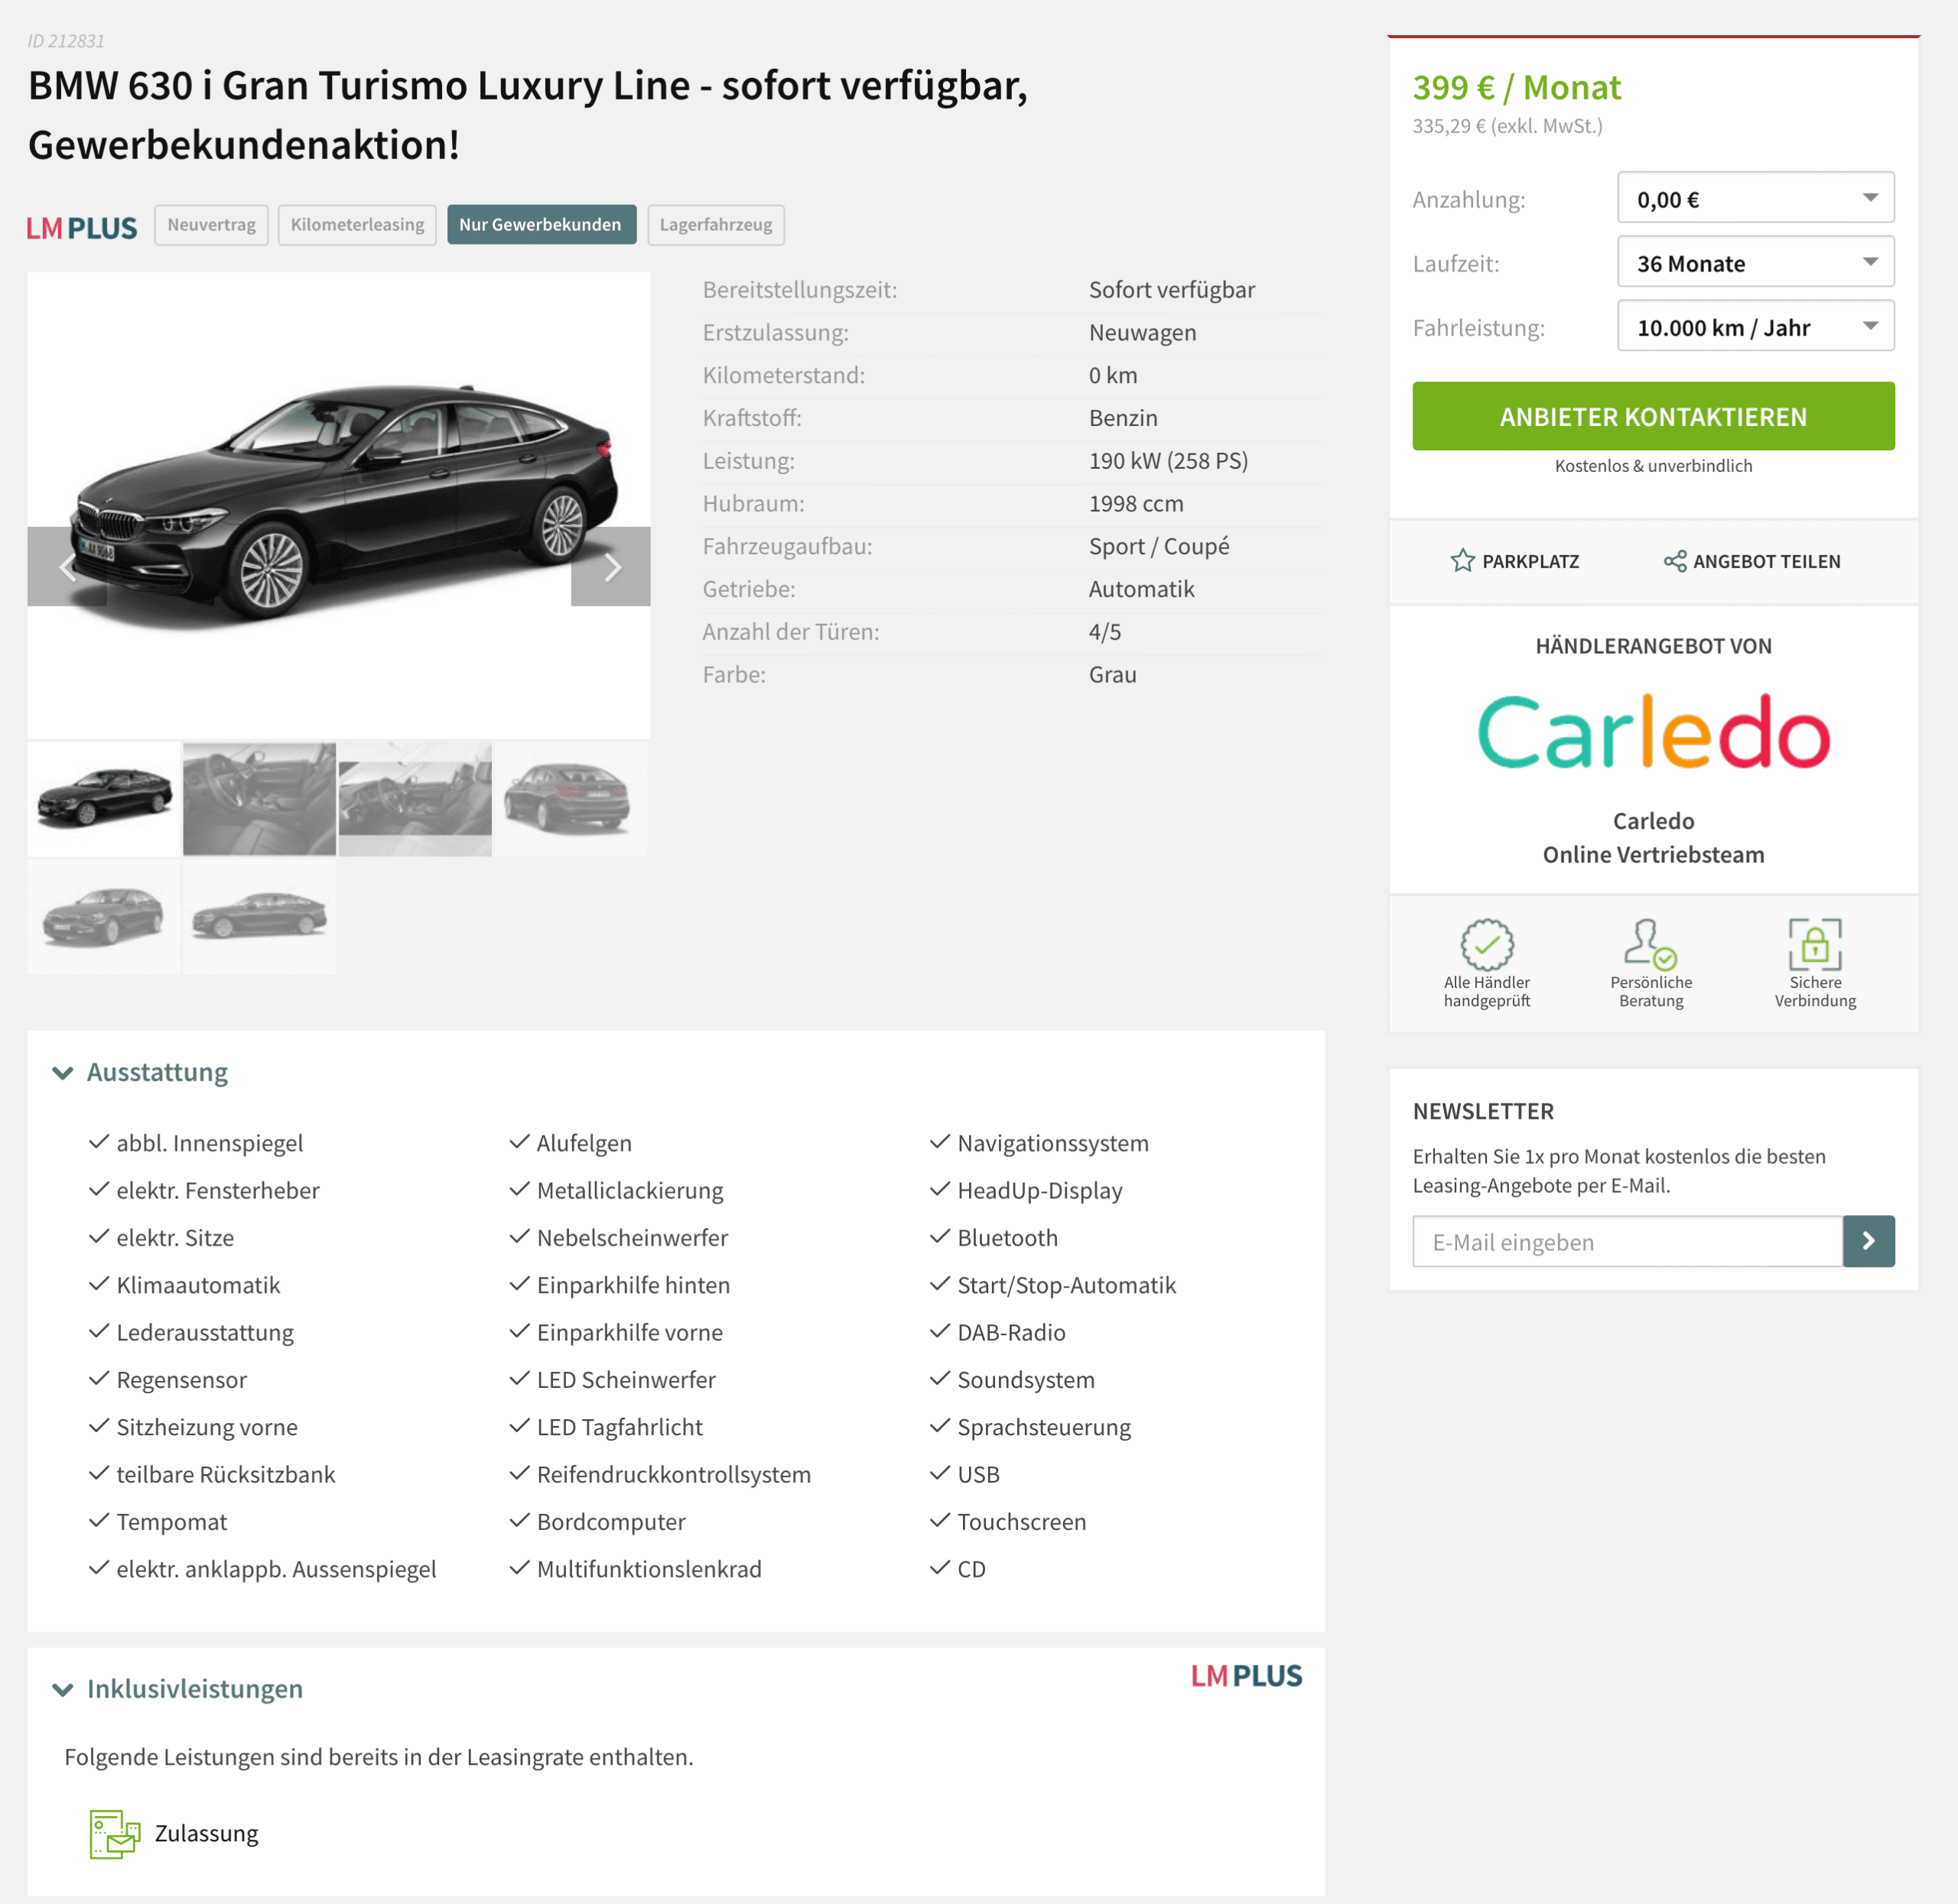Open the Fahrleistung km per year dropdown
Viewport: 1958px width, 1904px height.
tap(1755, 326)
